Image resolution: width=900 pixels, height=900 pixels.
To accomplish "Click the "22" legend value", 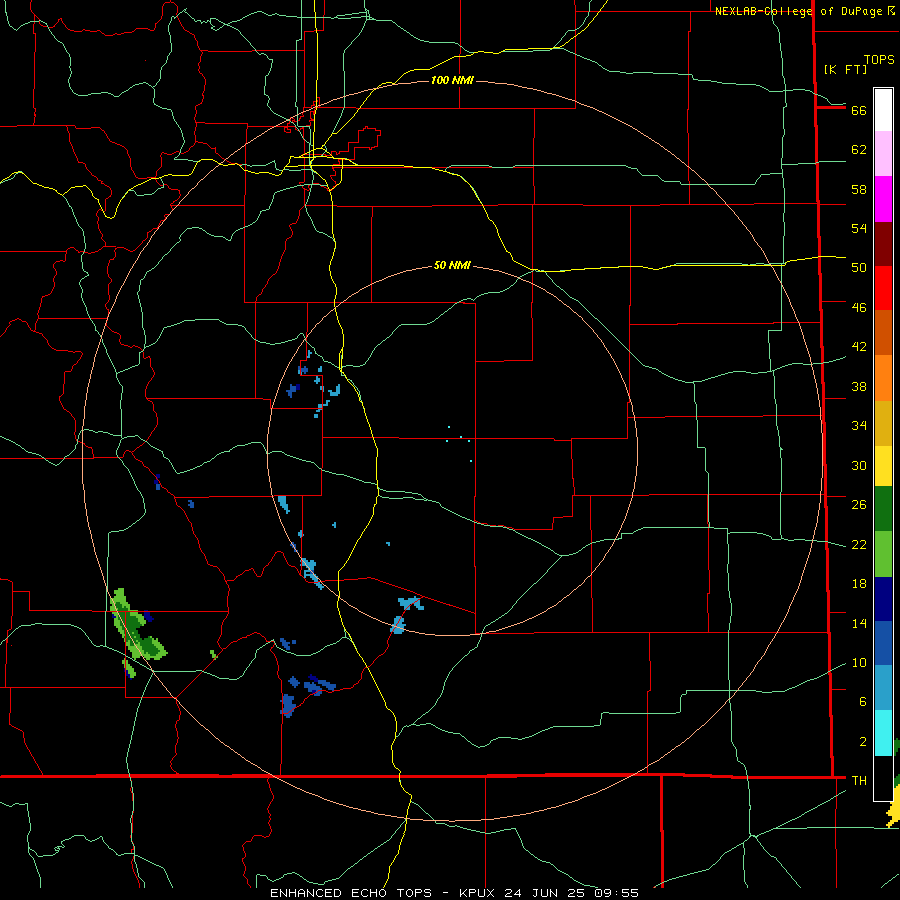I will (x=859, y=544).
